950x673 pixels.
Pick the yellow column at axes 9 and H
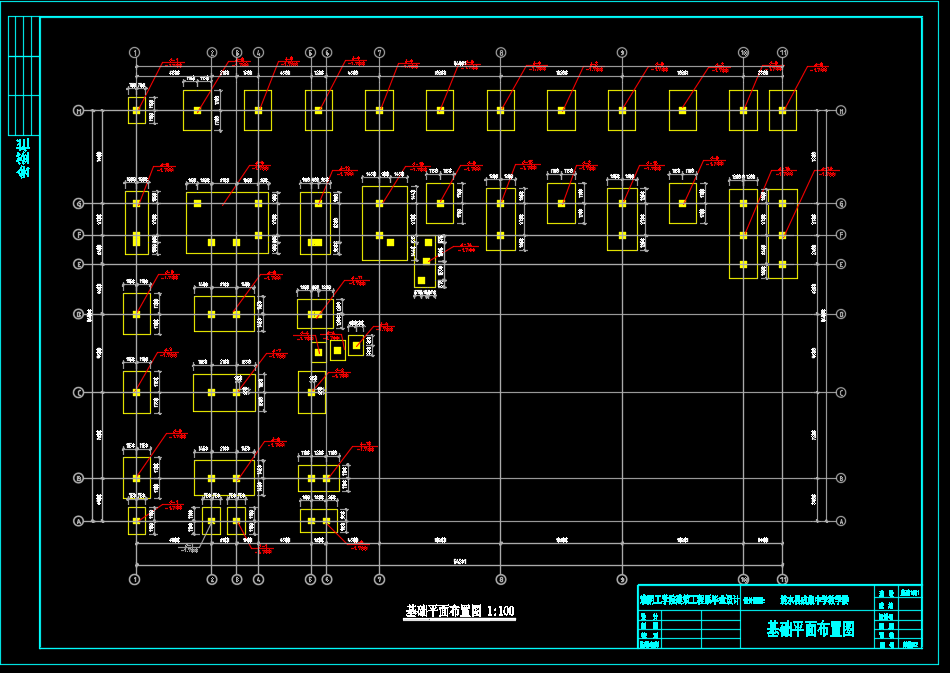coord(622,111)
